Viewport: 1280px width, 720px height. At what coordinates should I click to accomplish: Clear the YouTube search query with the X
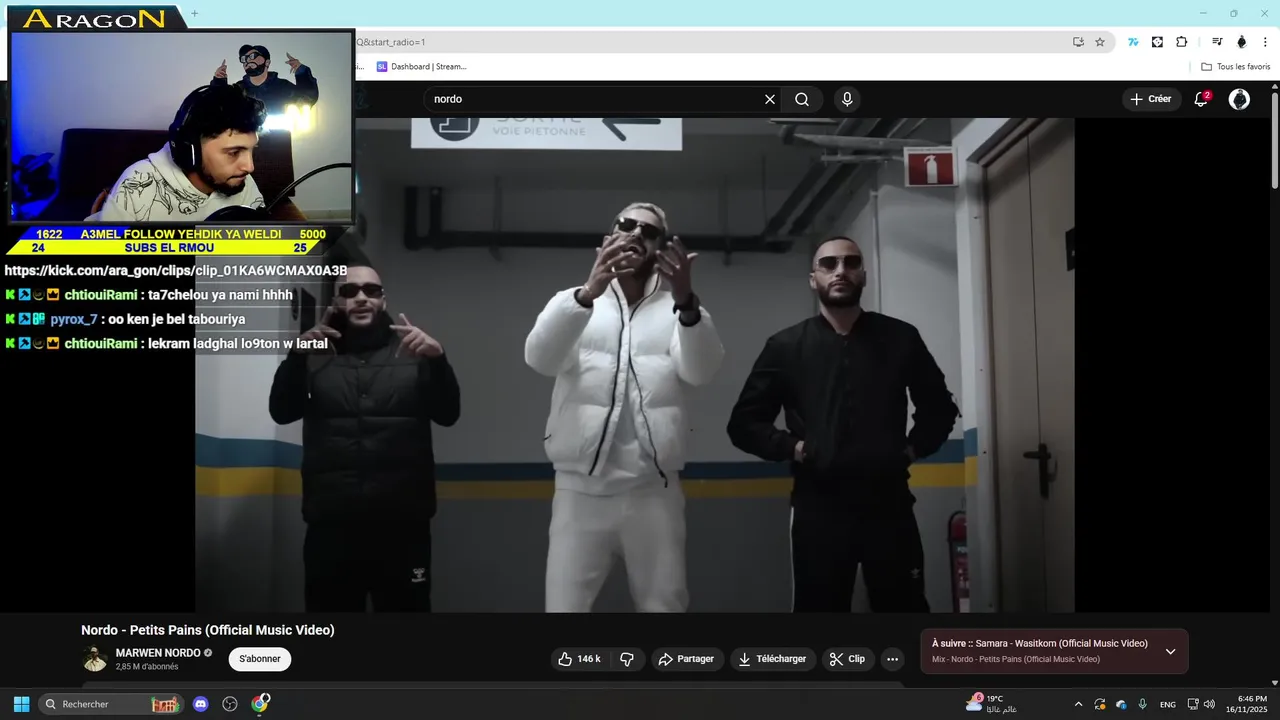point(770,99)
